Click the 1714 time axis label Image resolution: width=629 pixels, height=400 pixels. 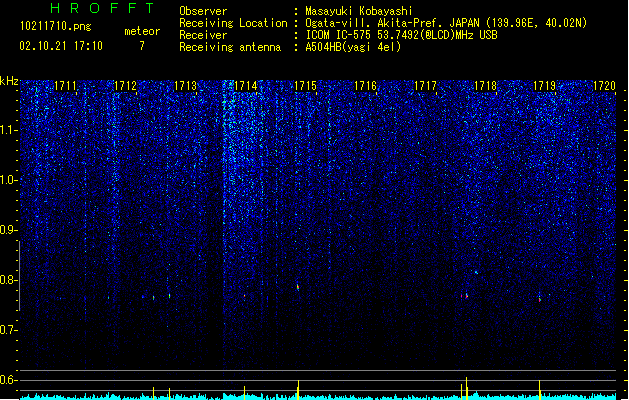pyautogui.click(x=246, y=86)
